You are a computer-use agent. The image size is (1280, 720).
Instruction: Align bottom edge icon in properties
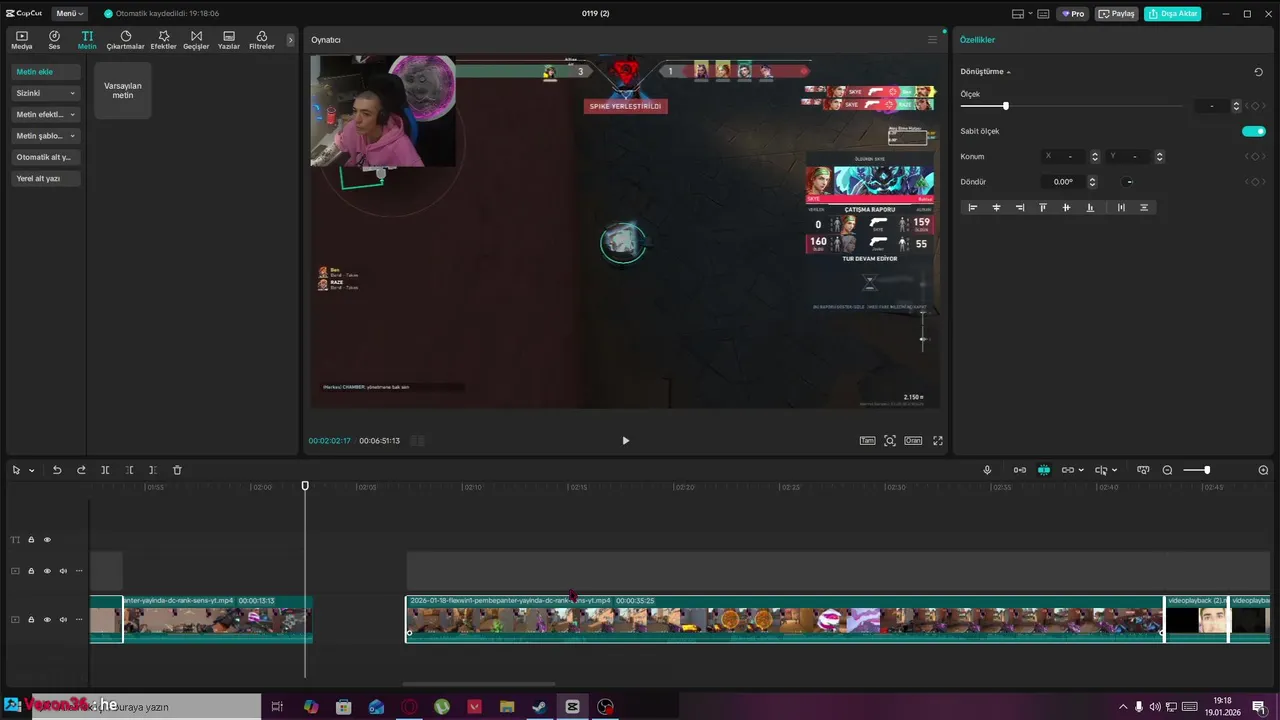pyautogui.click(x=1090, y=207)
